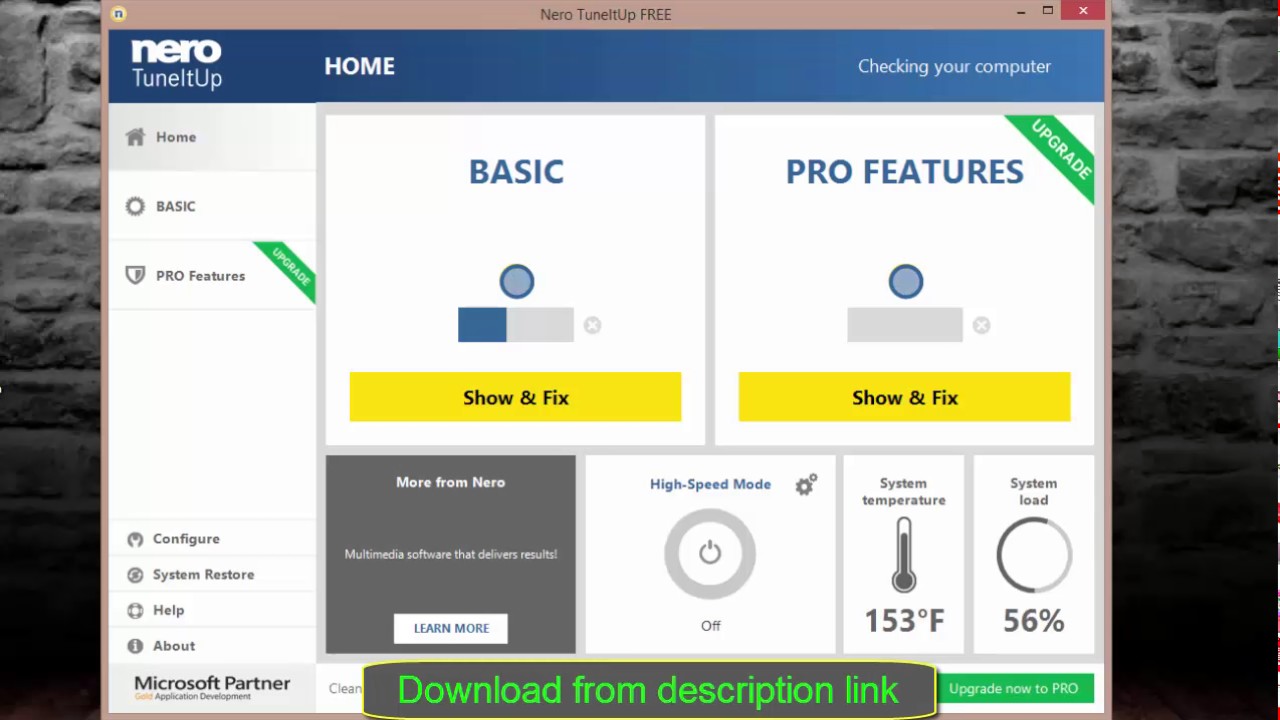Cancel the PRO FEATURES scan with the x icon
The width and height of the screenshot is (1280, 720).
pyautogui.click(x=981, y=325)
